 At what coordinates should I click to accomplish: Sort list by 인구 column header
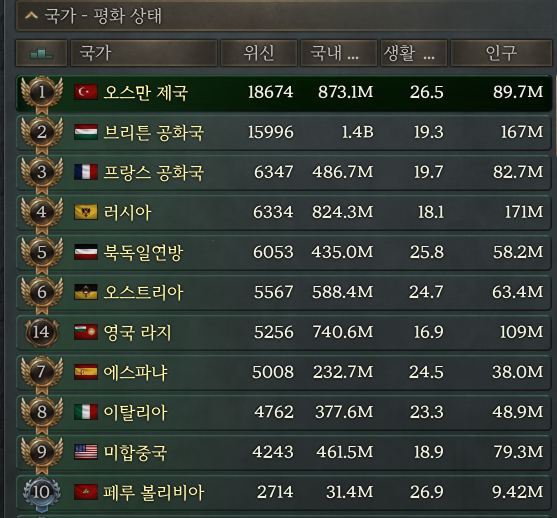click(501, 53)
